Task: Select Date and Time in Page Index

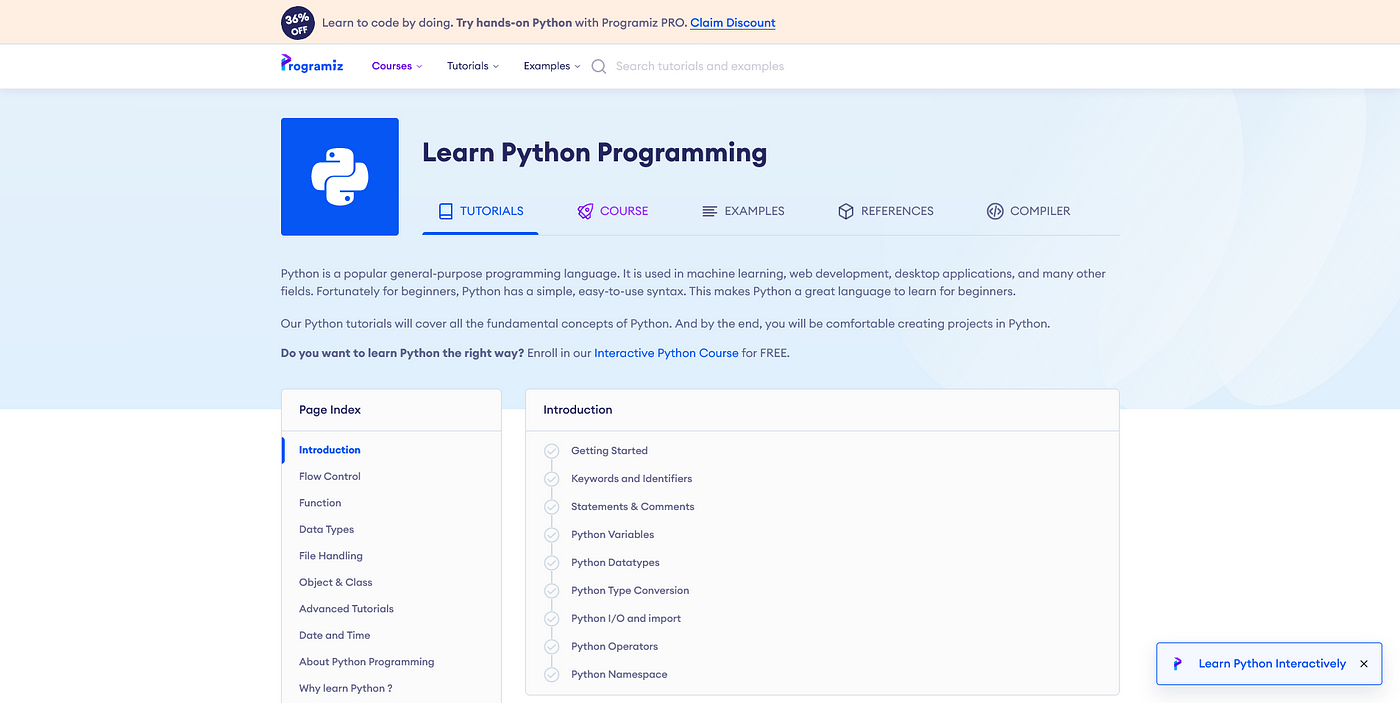Action: [x=334, y=635]
